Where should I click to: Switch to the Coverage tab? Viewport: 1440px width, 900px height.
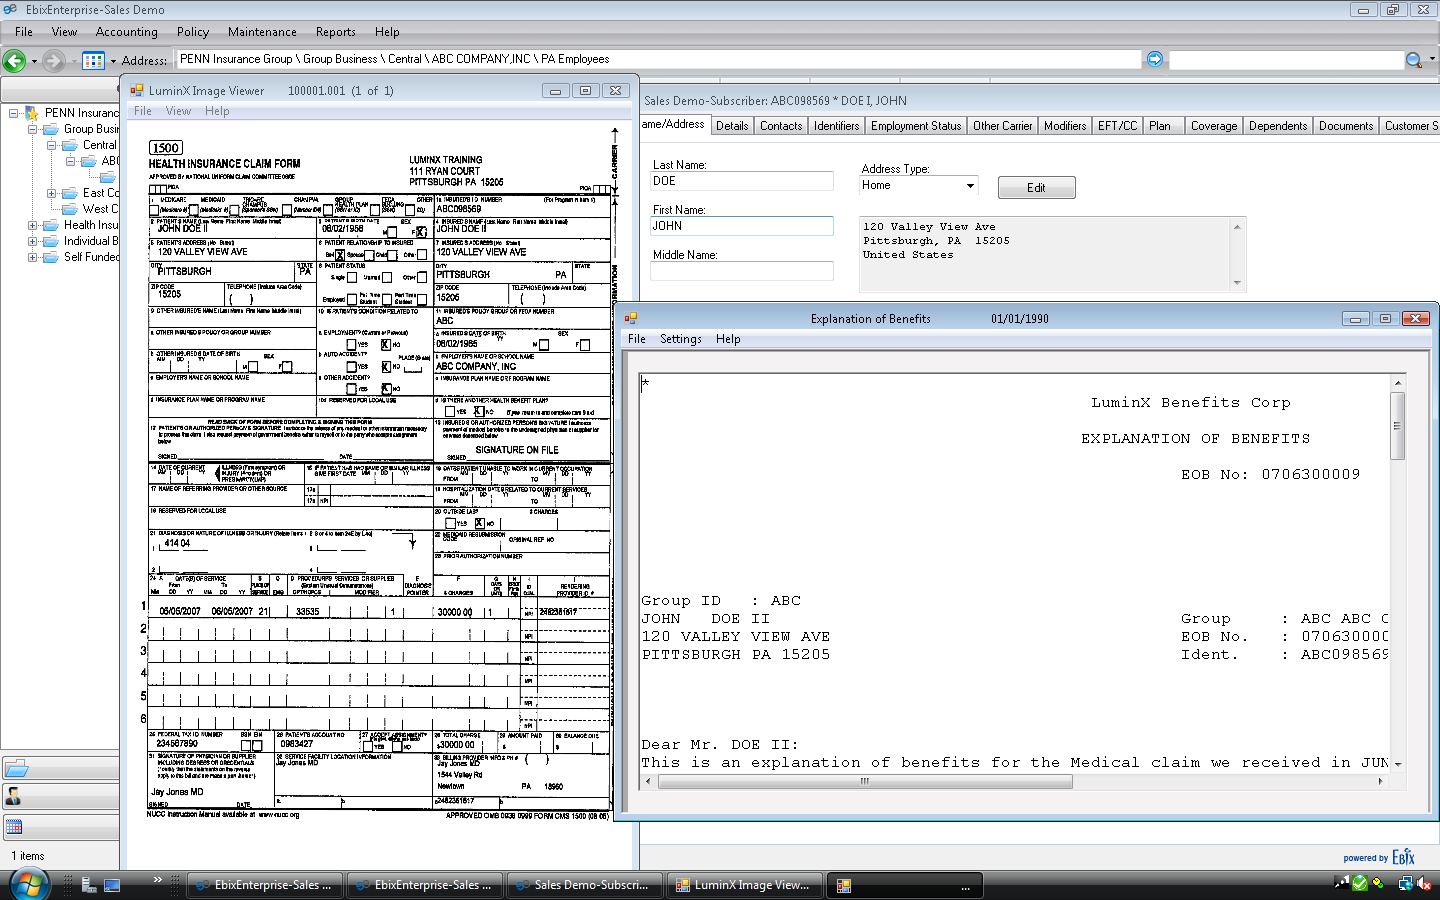coord(1214,126)
